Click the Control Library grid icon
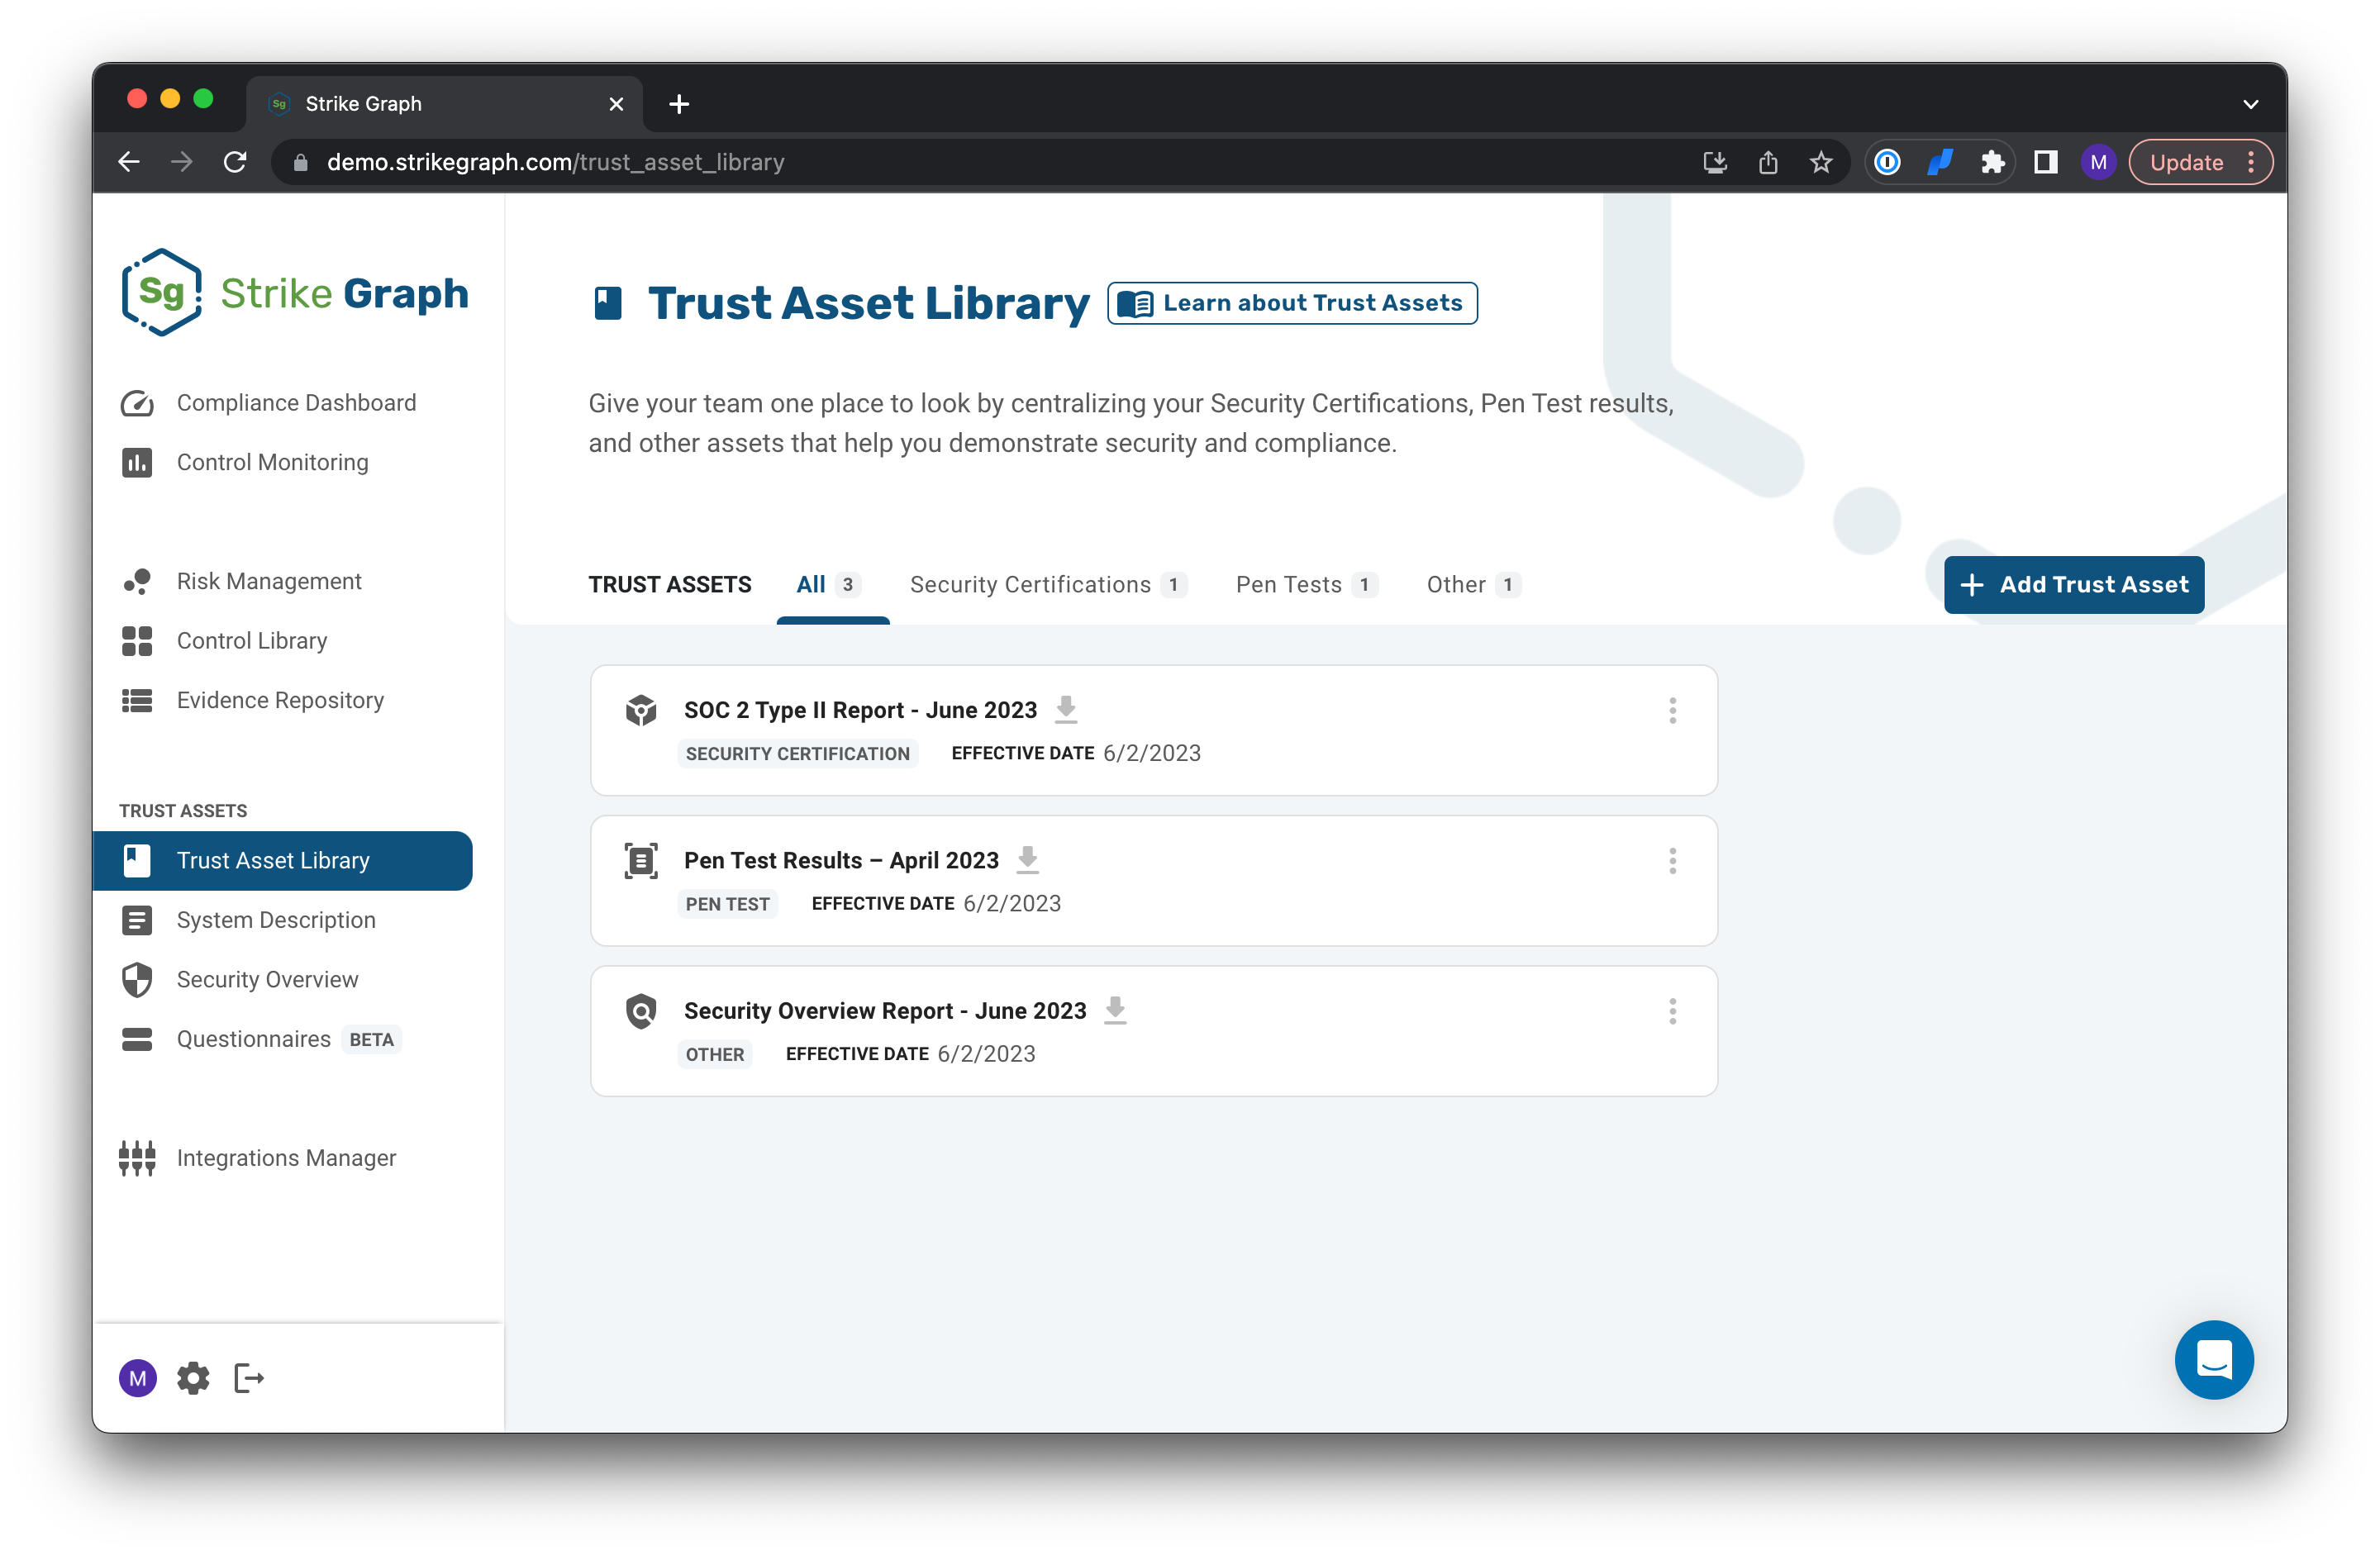The width and height of the screenshot is (2380, 1555). click(137, 641)
